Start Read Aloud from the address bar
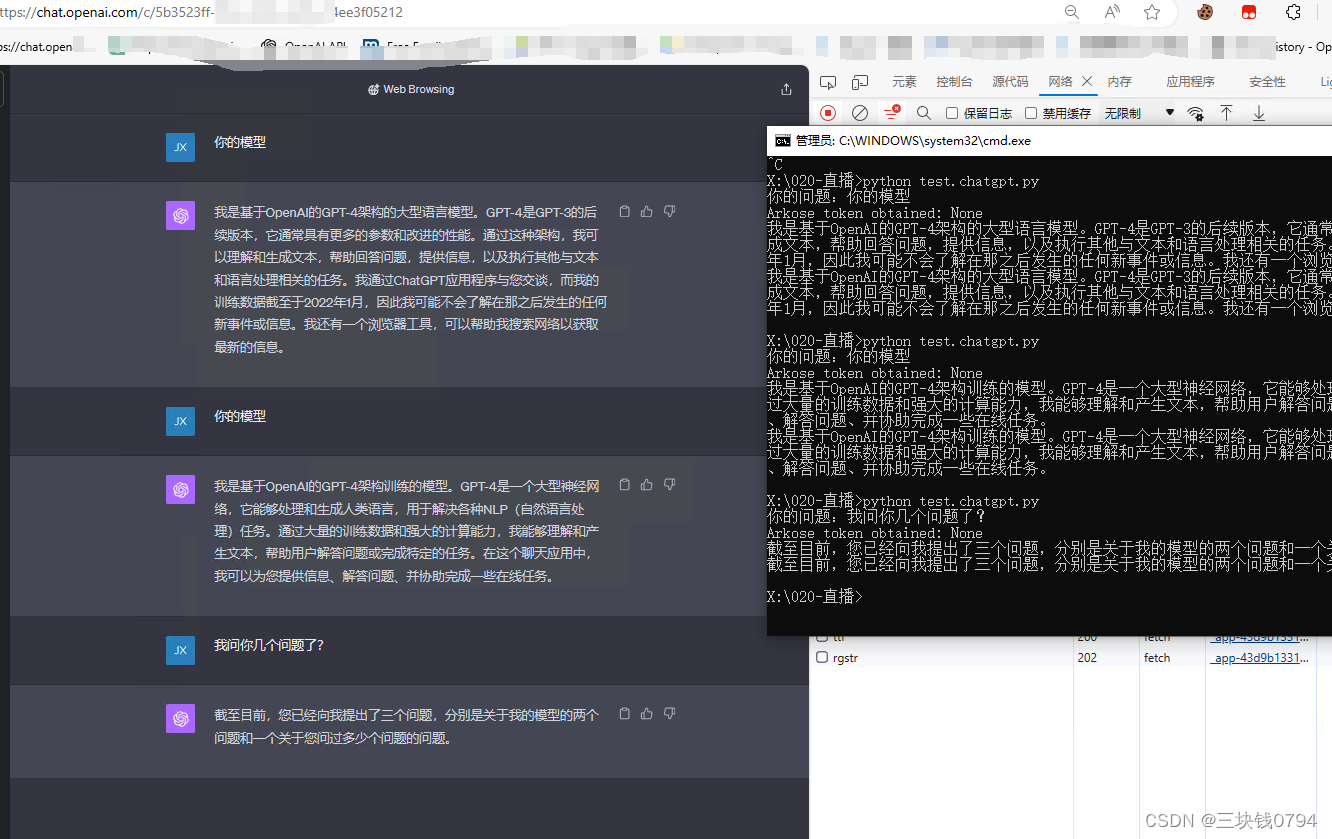1332x839 pixels. tap(1112, 12)
